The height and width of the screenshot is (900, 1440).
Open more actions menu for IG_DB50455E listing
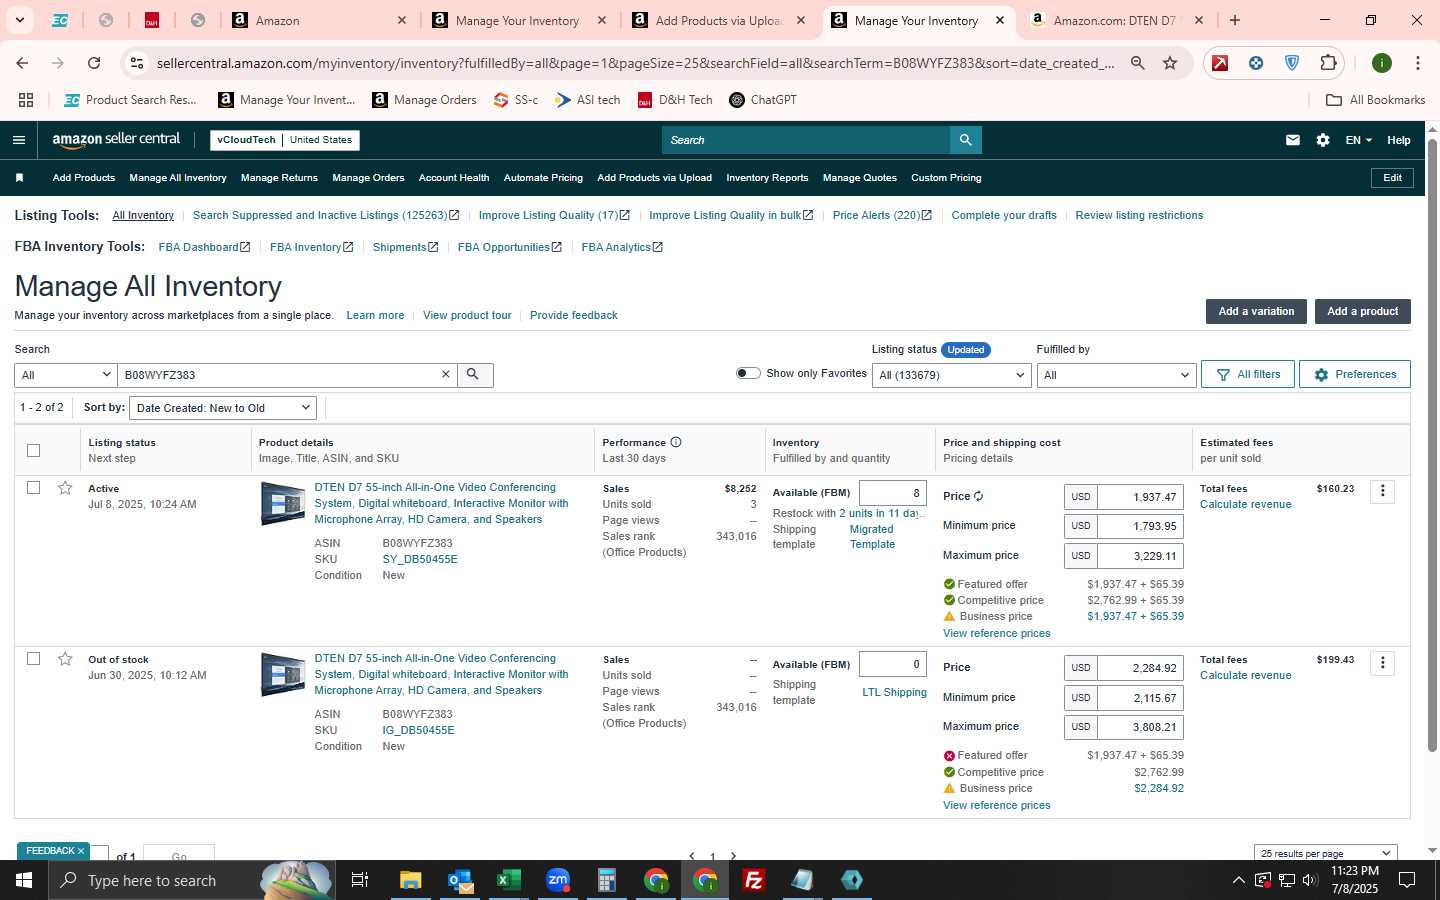click(1382, 663)
